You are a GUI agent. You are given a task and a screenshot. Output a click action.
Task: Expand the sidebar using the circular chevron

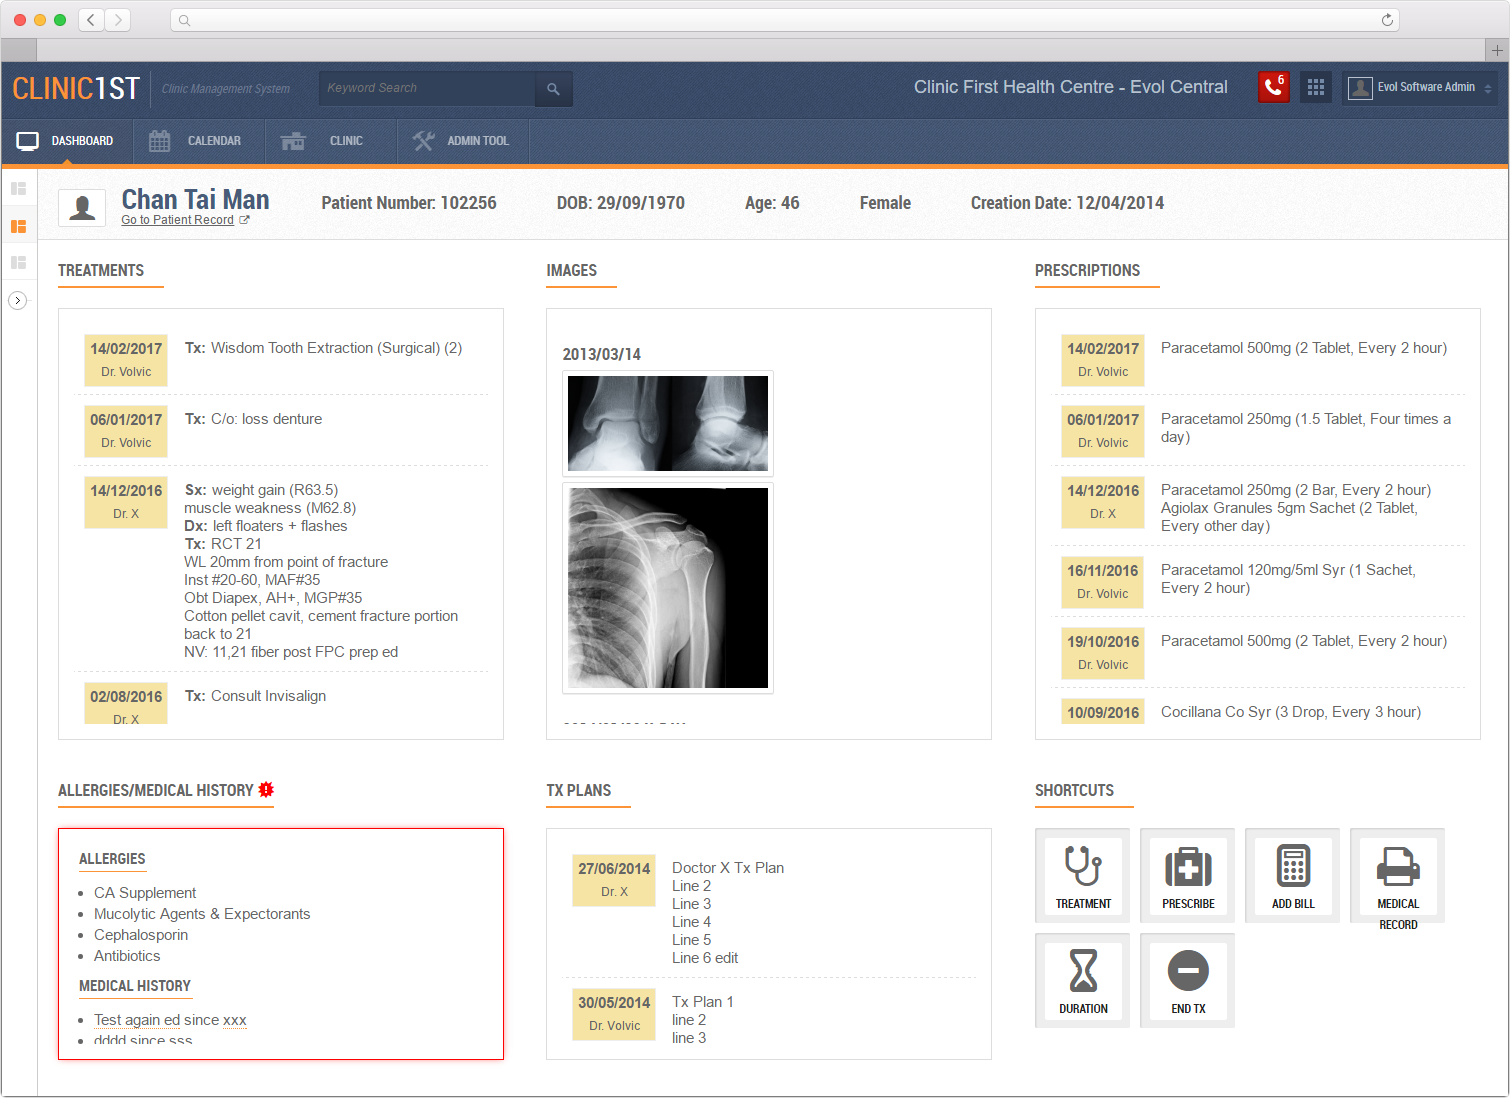[x=19, y=299]
